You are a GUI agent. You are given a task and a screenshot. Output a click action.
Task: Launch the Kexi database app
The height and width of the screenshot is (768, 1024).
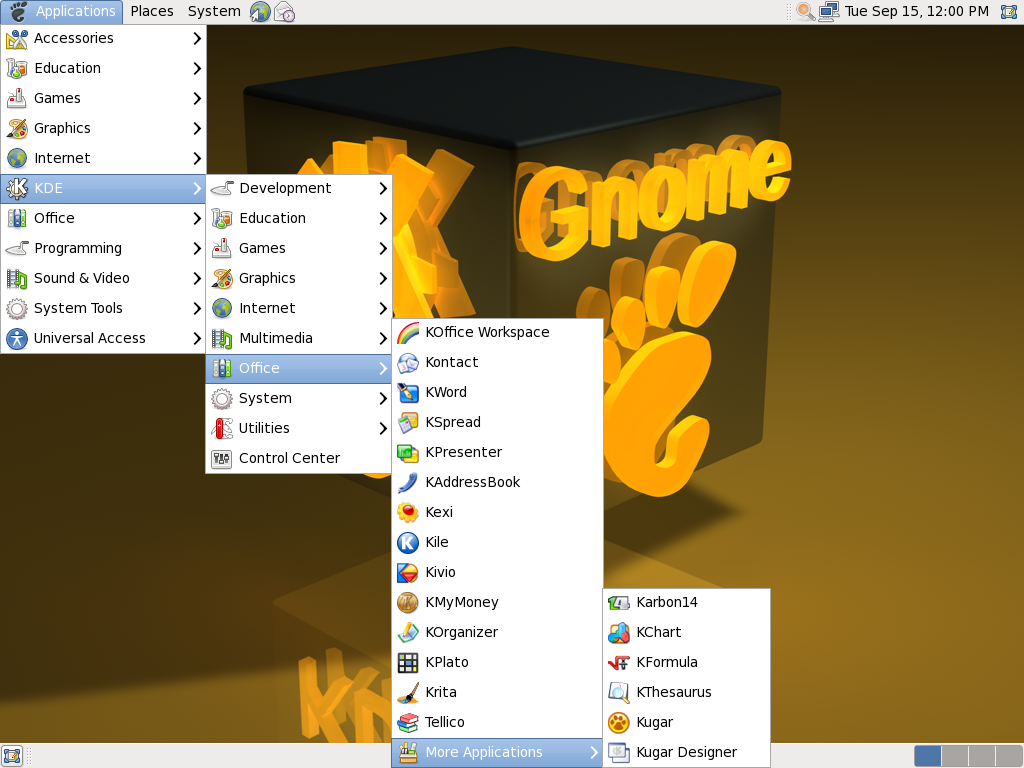496,512
